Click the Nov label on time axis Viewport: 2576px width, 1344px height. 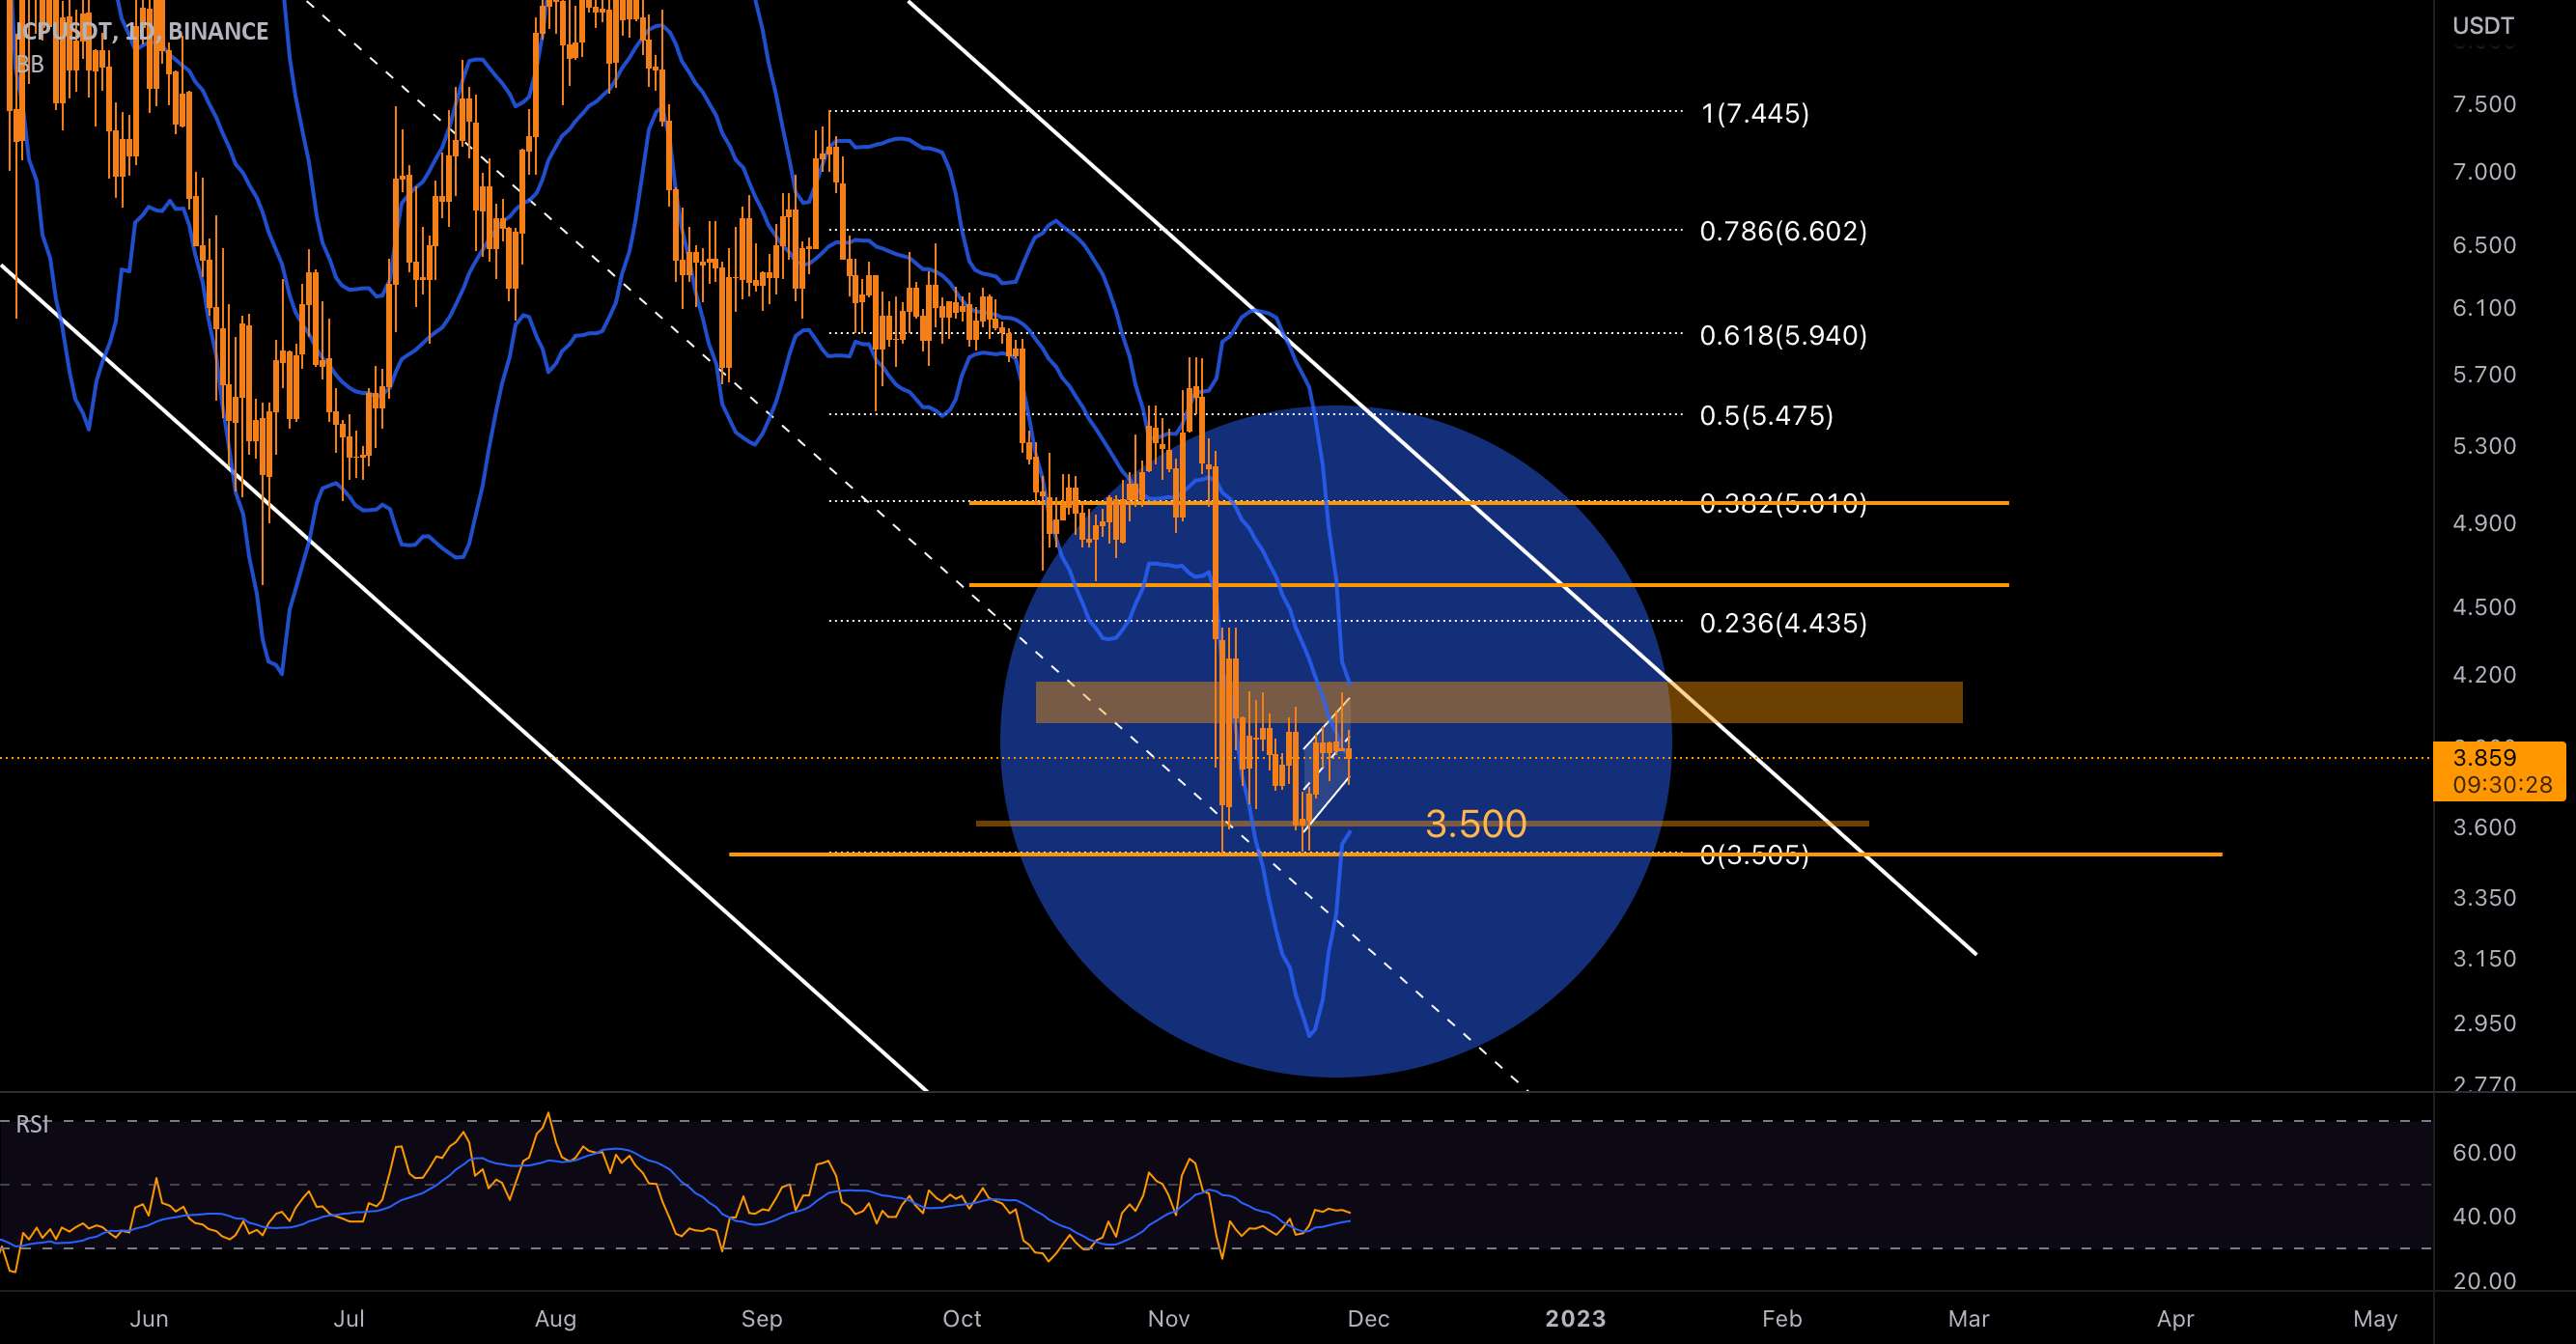pyautogui.click(x=1168, y=1318)
